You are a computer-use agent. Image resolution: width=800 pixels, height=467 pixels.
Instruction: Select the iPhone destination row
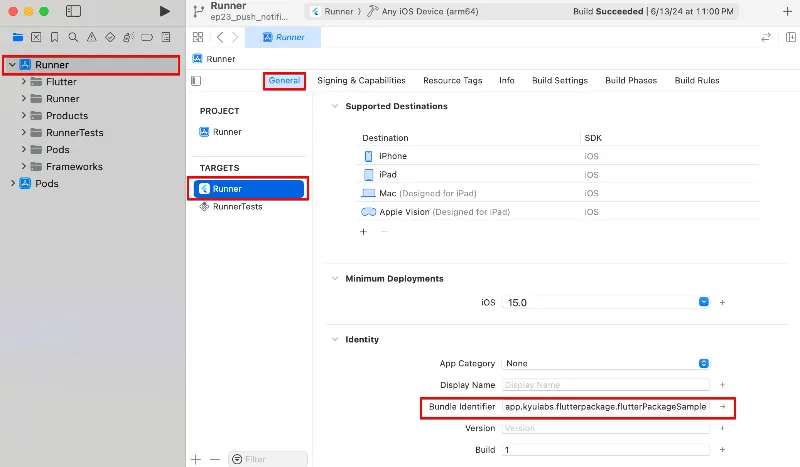[557, 156]
